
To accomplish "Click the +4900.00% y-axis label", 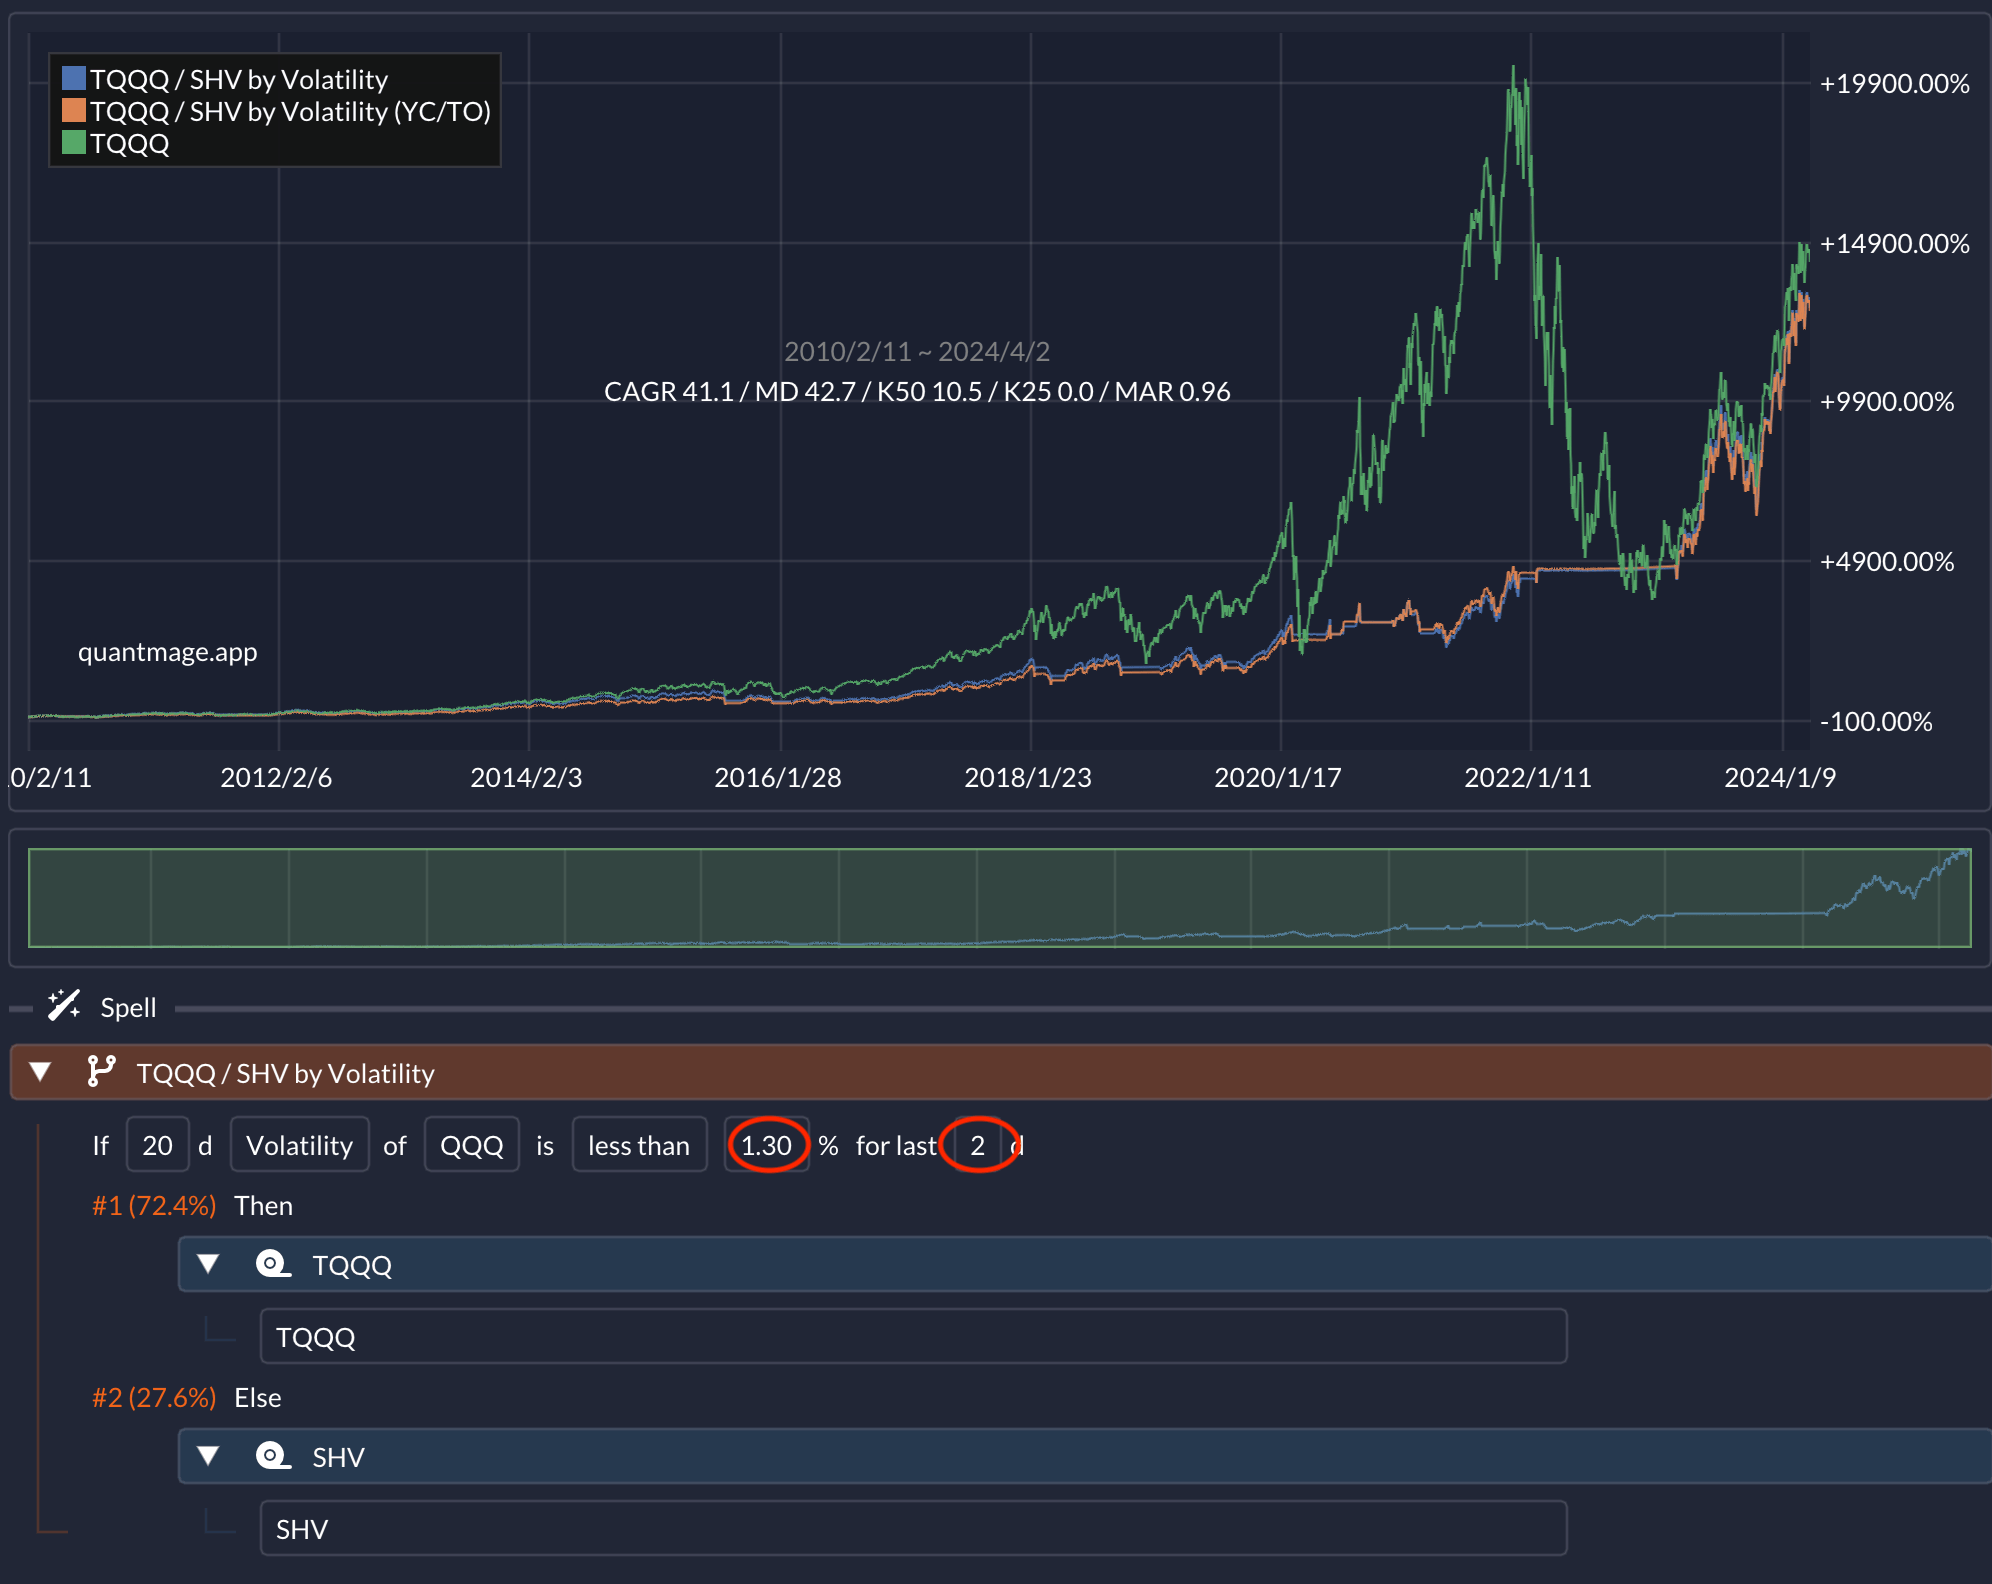I will tap(1886, 561).
